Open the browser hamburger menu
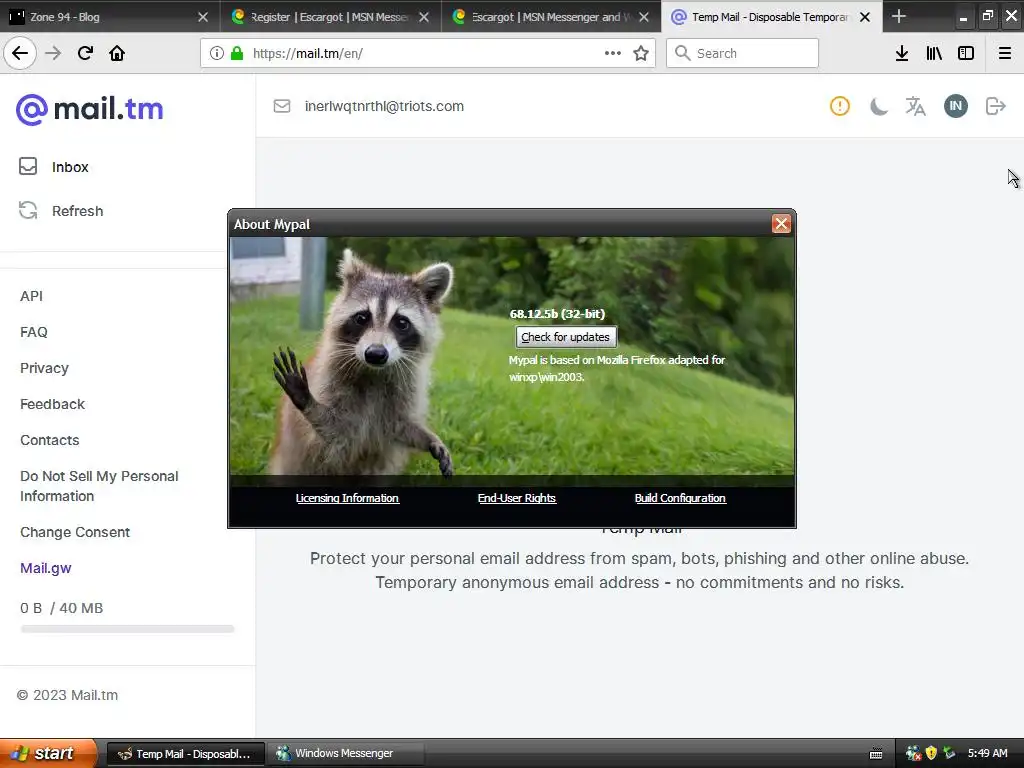Viewport: 1024px width, 768px height. 1005,53
